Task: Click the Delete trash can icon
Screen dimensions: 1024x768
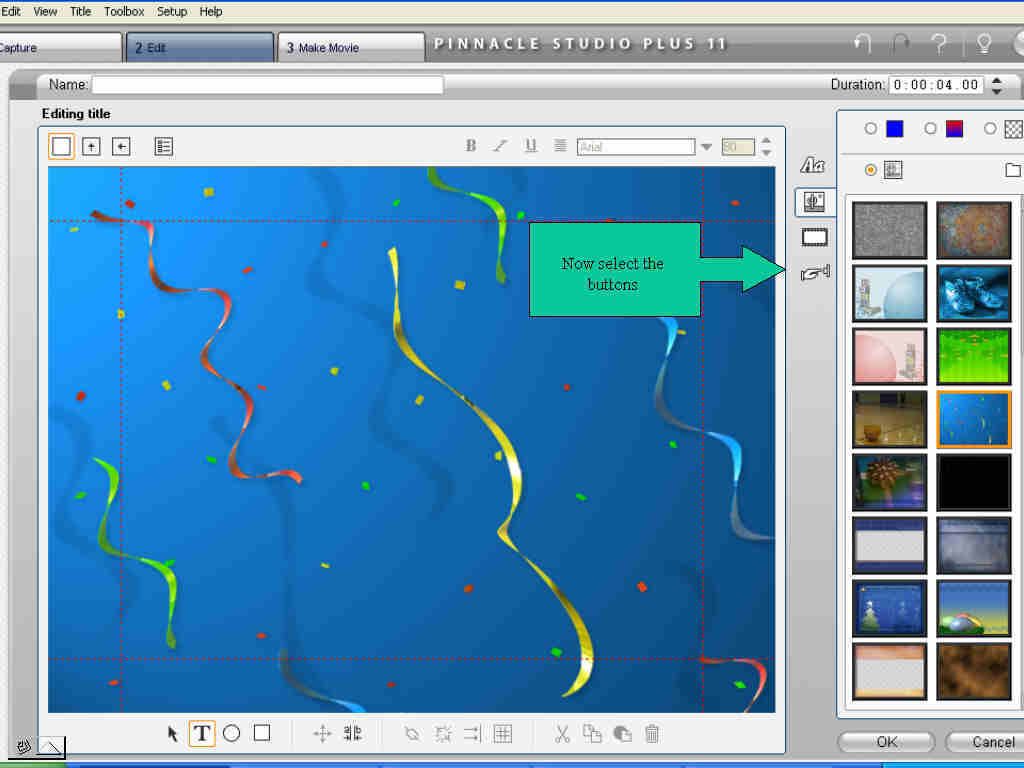Action: tap(652, 733)
